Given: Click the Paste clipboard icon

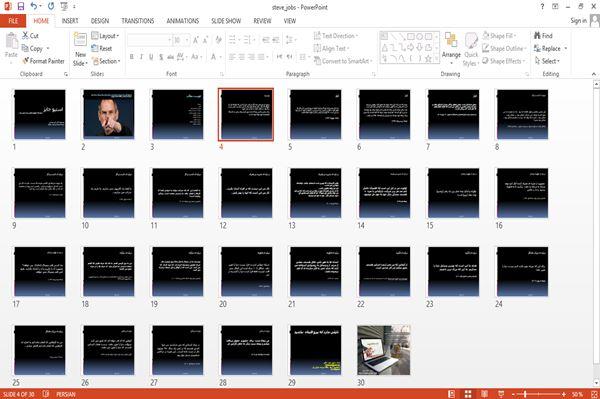Looking at the screenshot, I should coord(11,41).
